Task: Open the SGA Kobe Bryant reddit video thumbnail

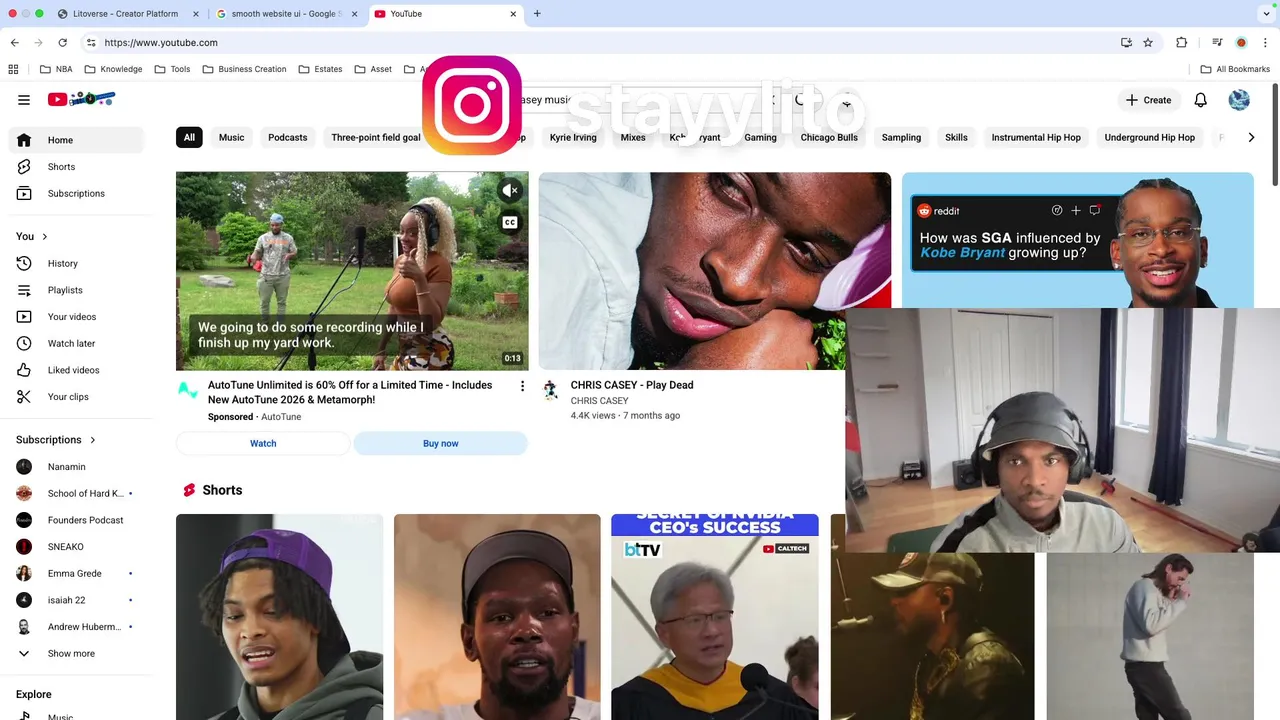Action: pos(1077,240)
